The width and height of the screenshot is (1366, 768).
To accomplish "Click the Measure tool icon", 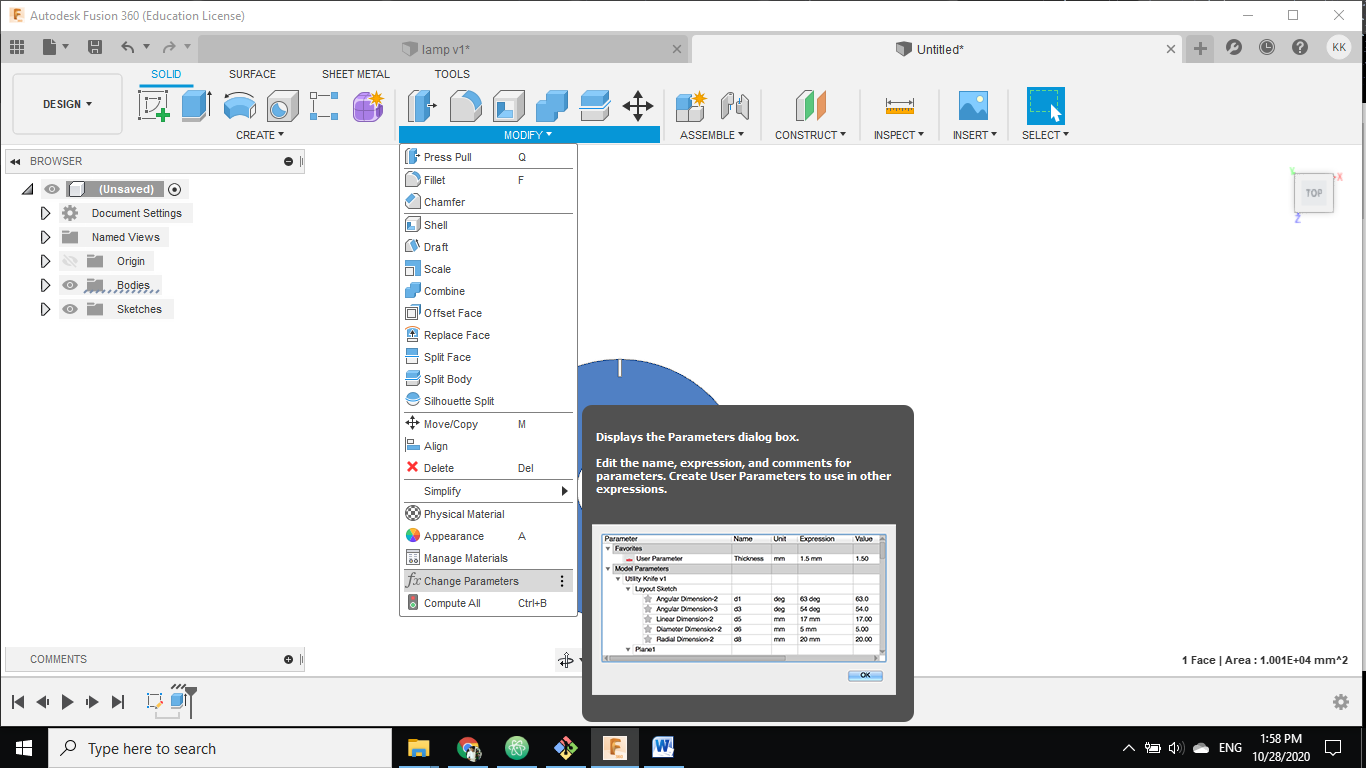I will (x=899, y=105).
